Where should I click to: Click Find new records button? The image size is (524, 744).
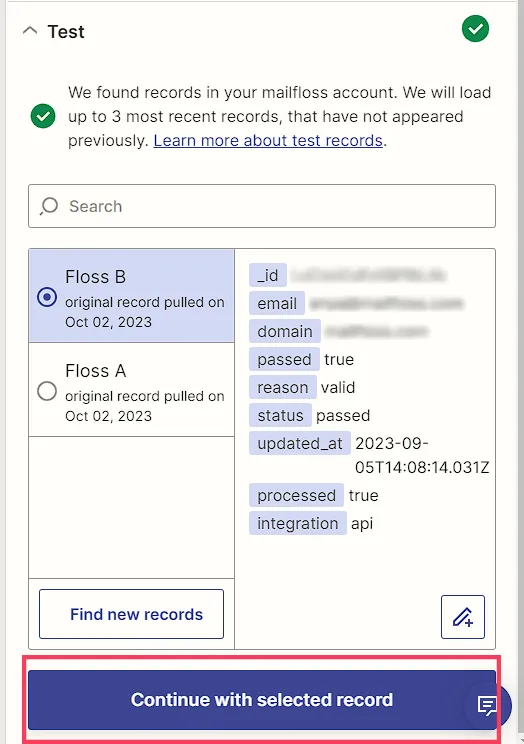click(x=131, y=614)
